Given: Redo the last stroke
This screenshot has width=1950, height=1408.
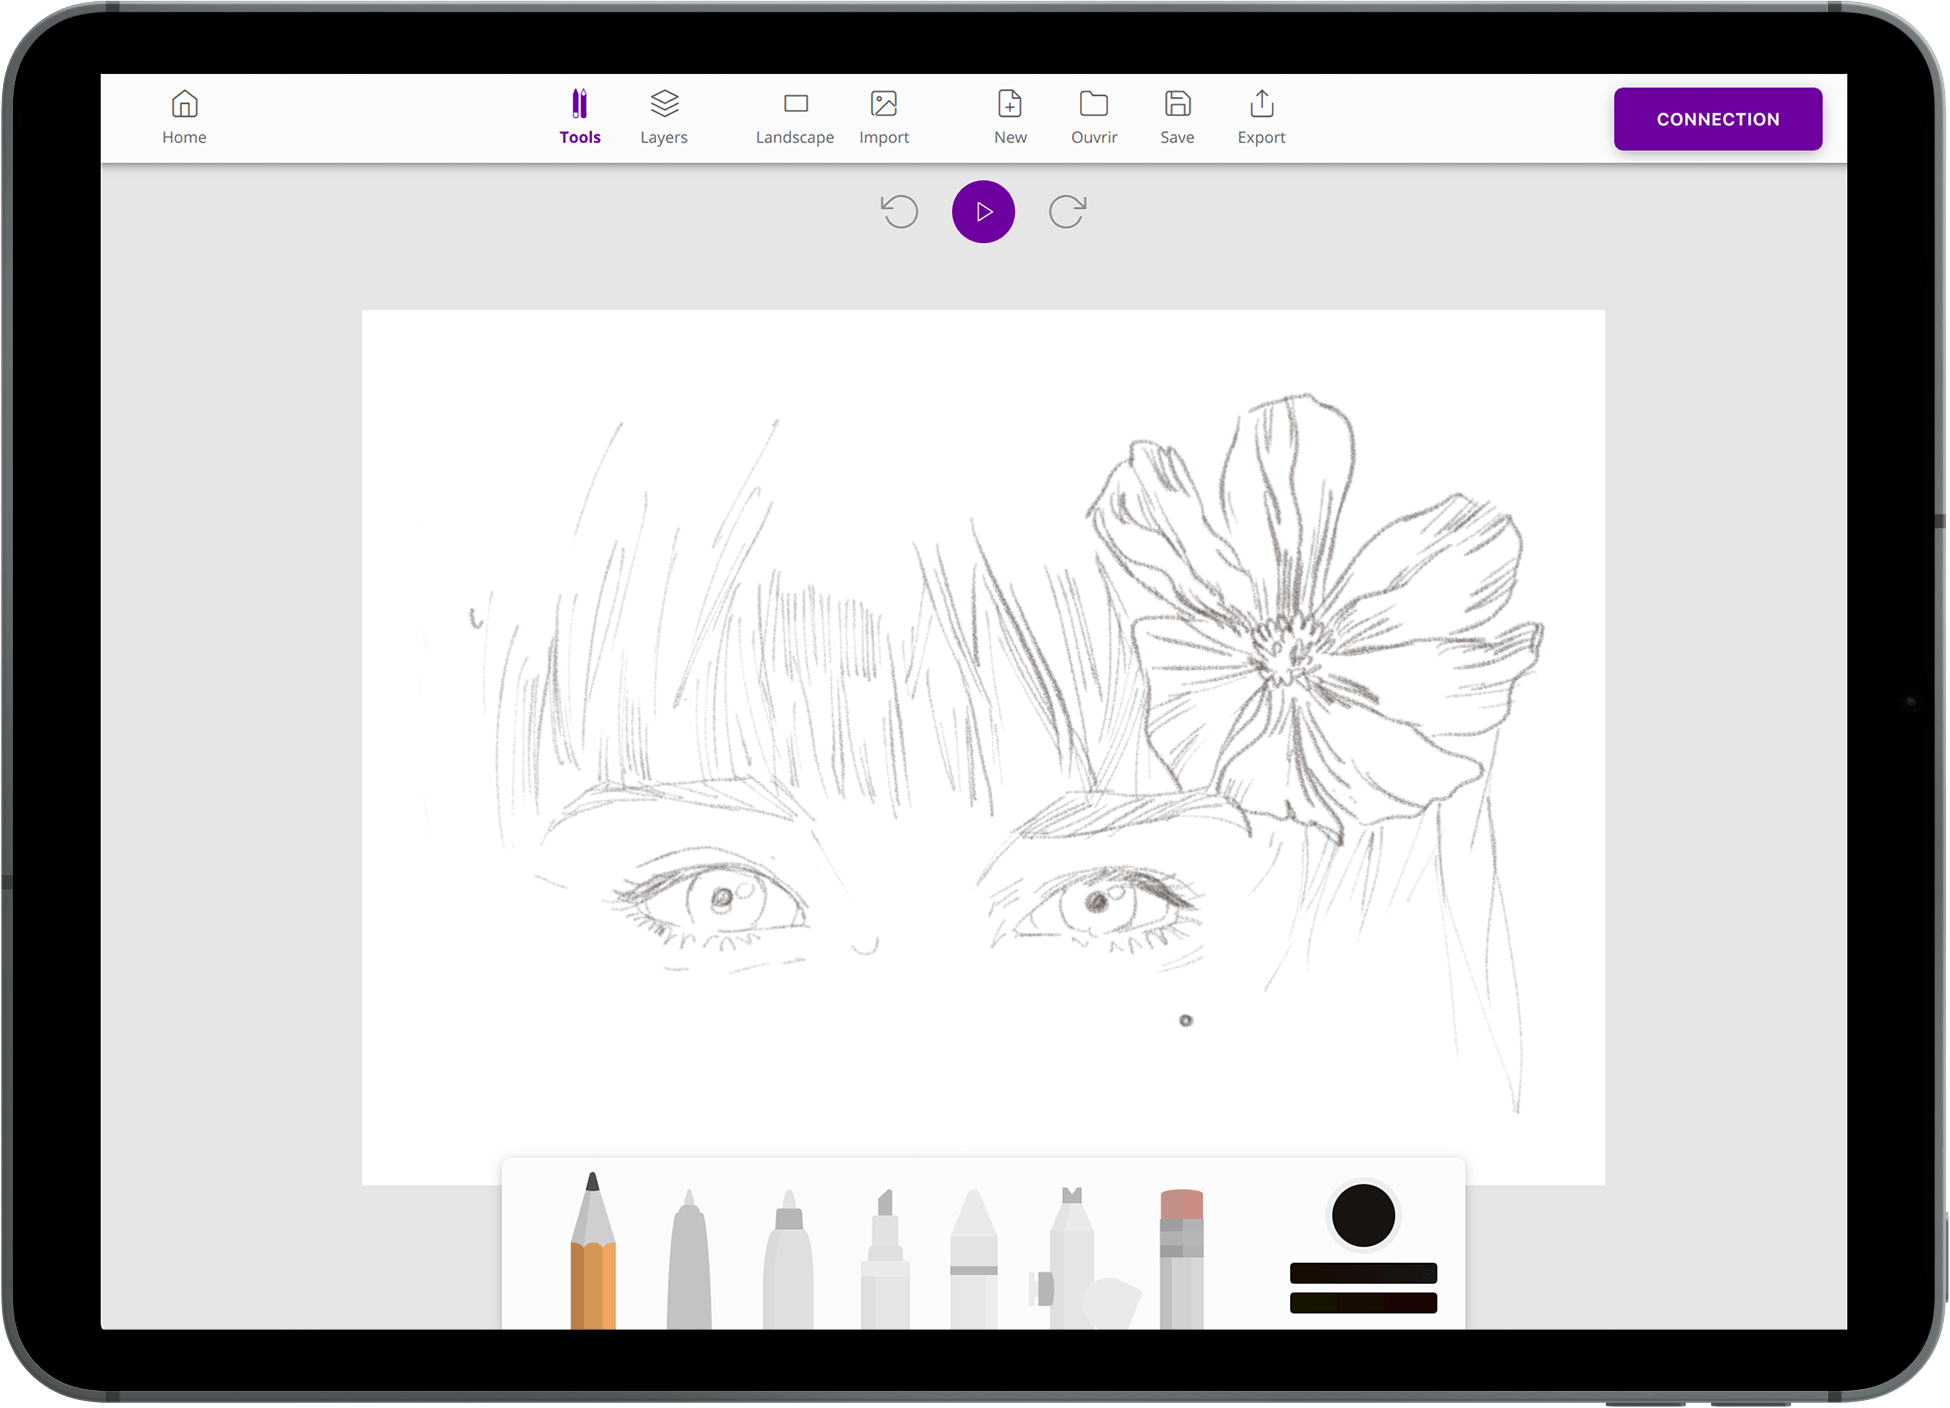Looking at the screenshot, I should (x=1067, y=212).
